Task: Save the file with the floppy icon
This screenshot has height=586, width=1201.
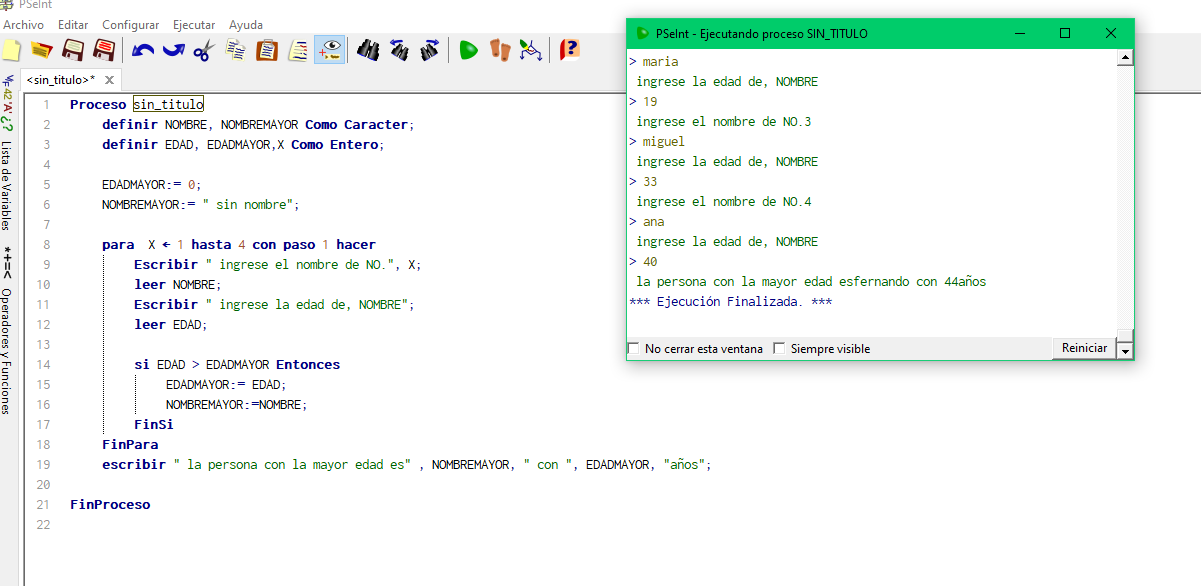Action: point(73,49)
